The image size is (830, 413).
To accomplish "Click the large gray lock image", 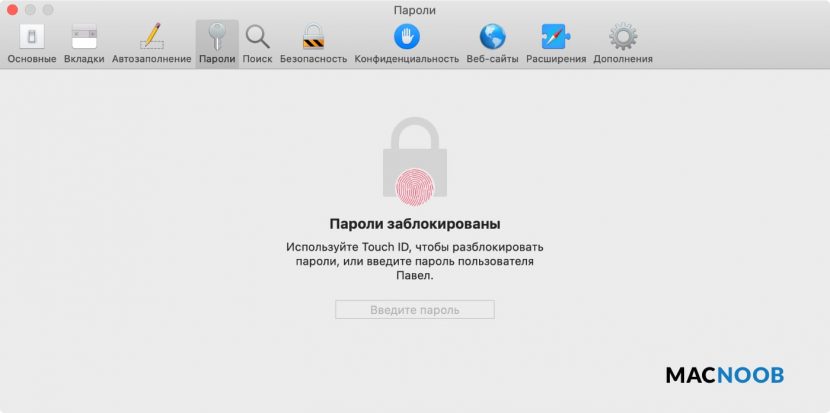I will (414, 157).
